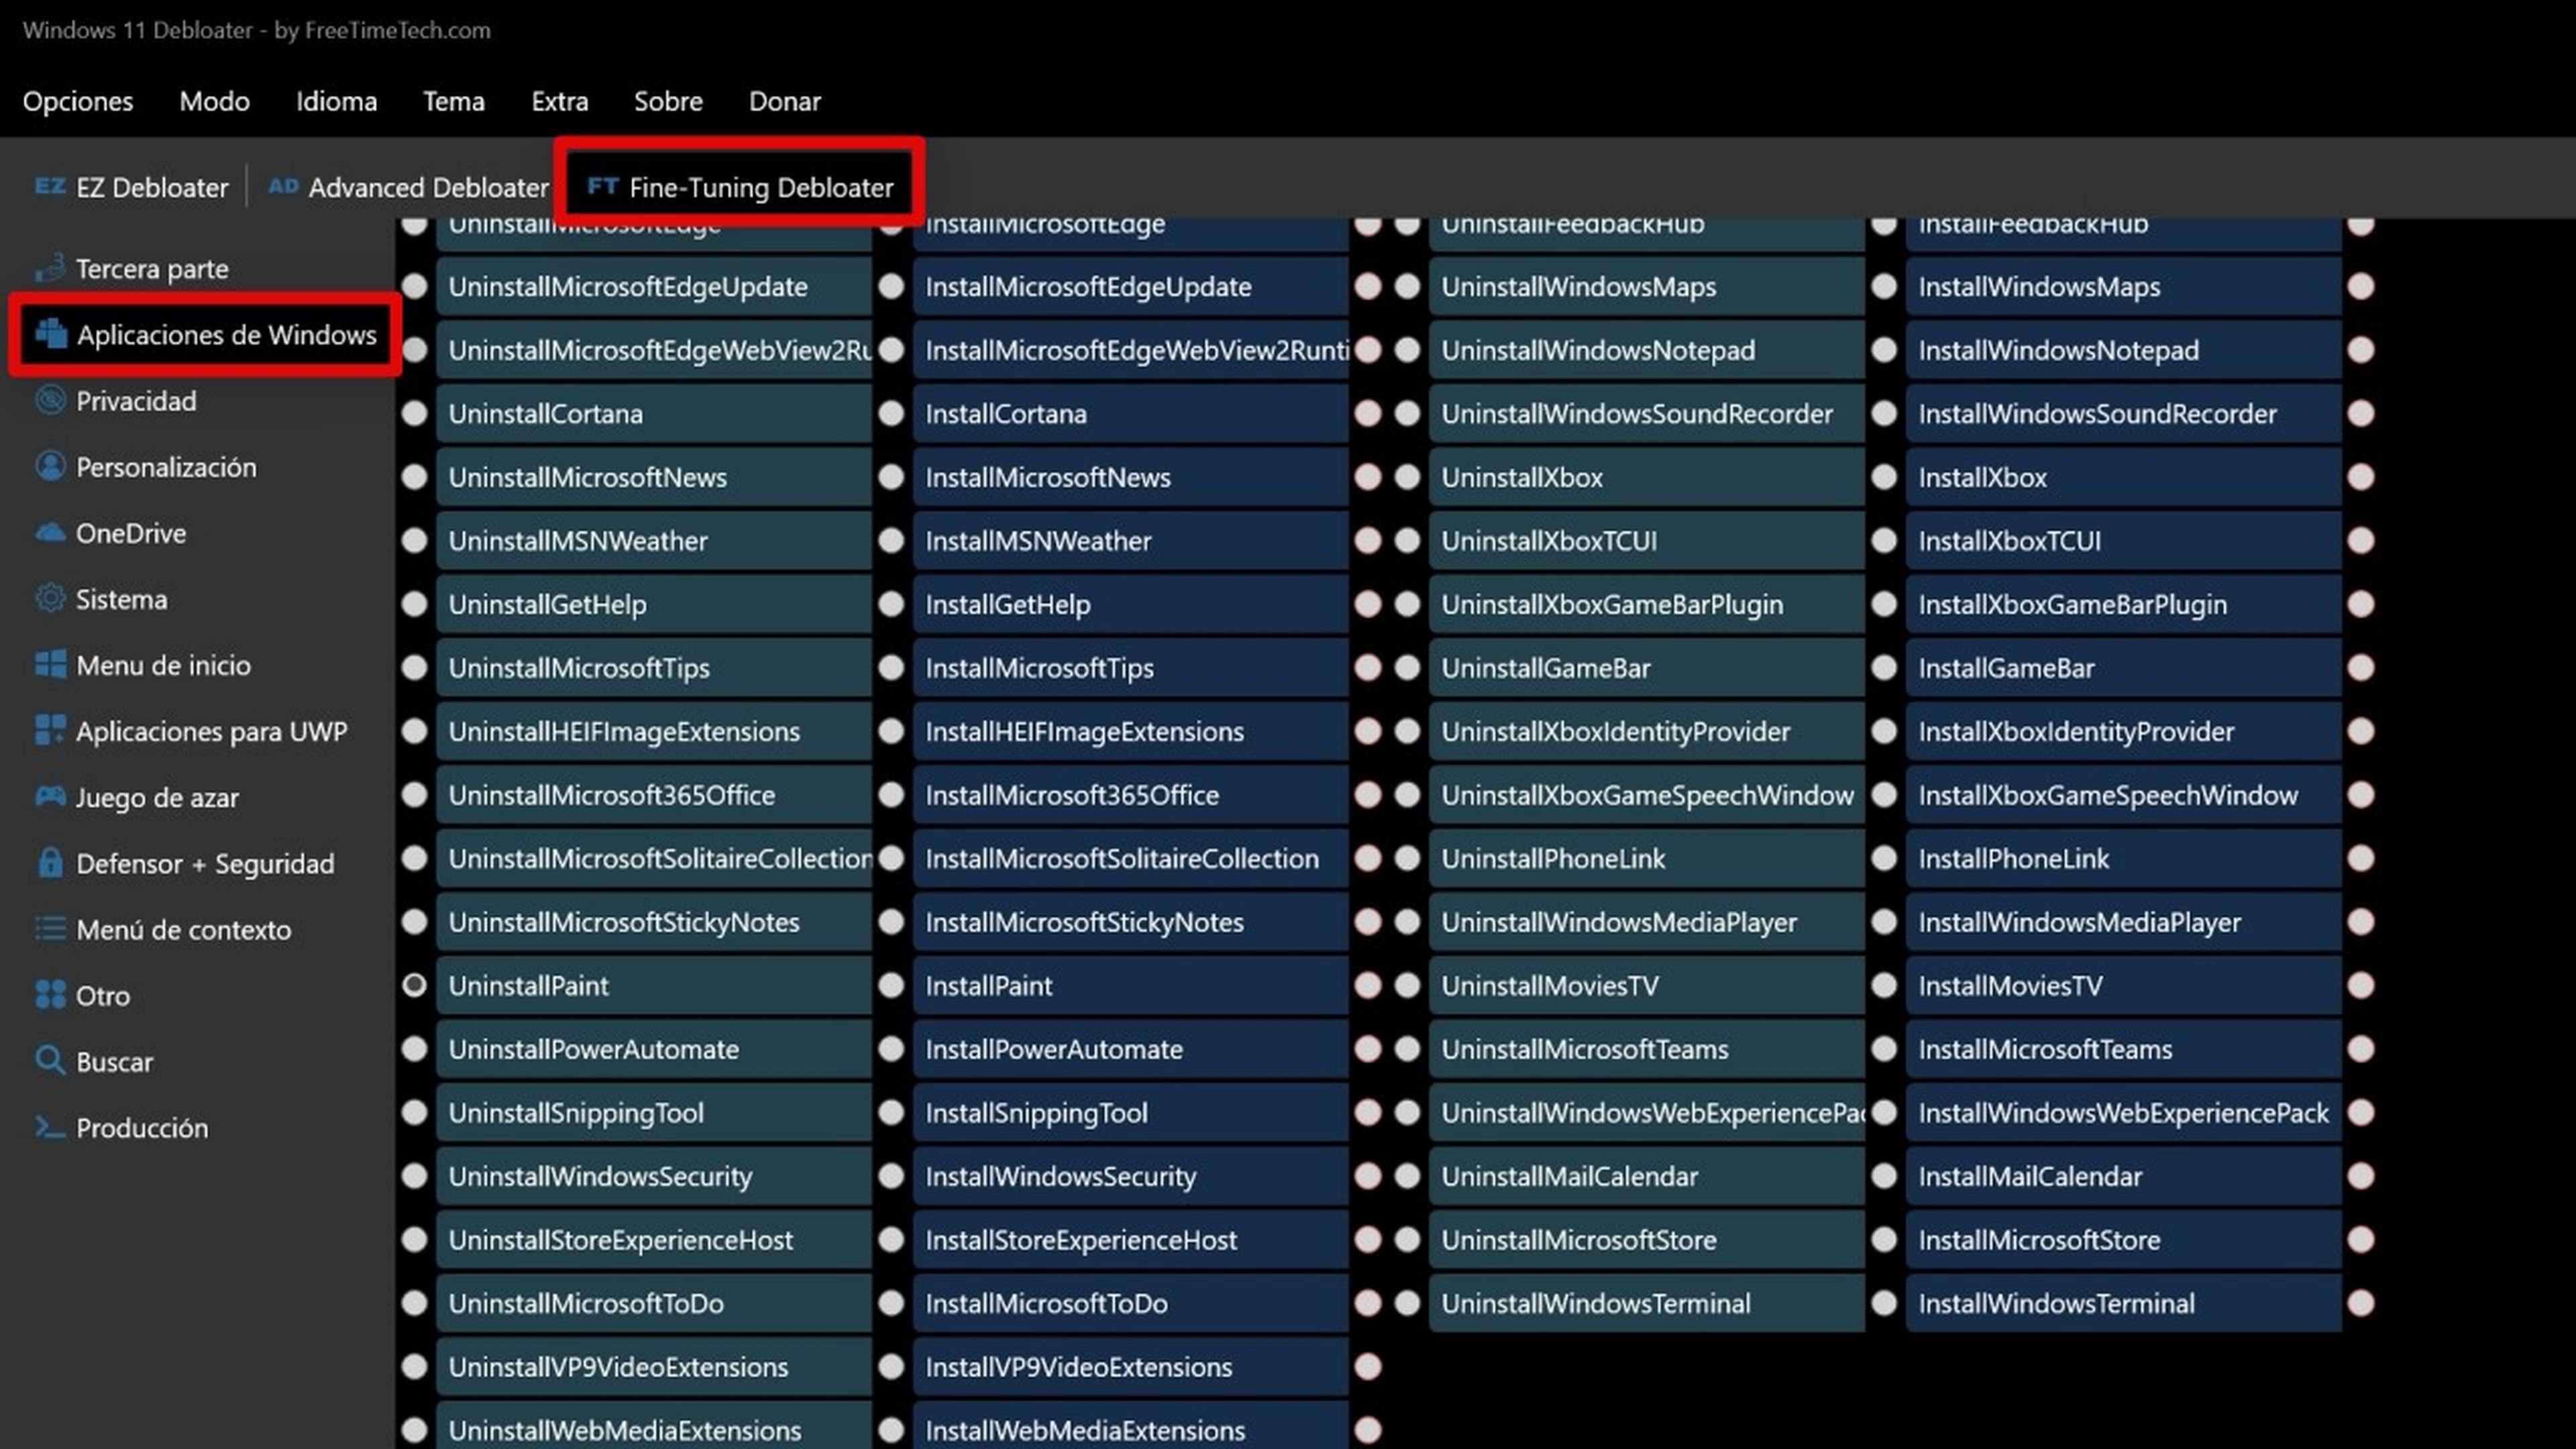Select radio button beside UninstallCortana
The height and width of the screenshot is (1449, 2576).
tap(414, 414)
